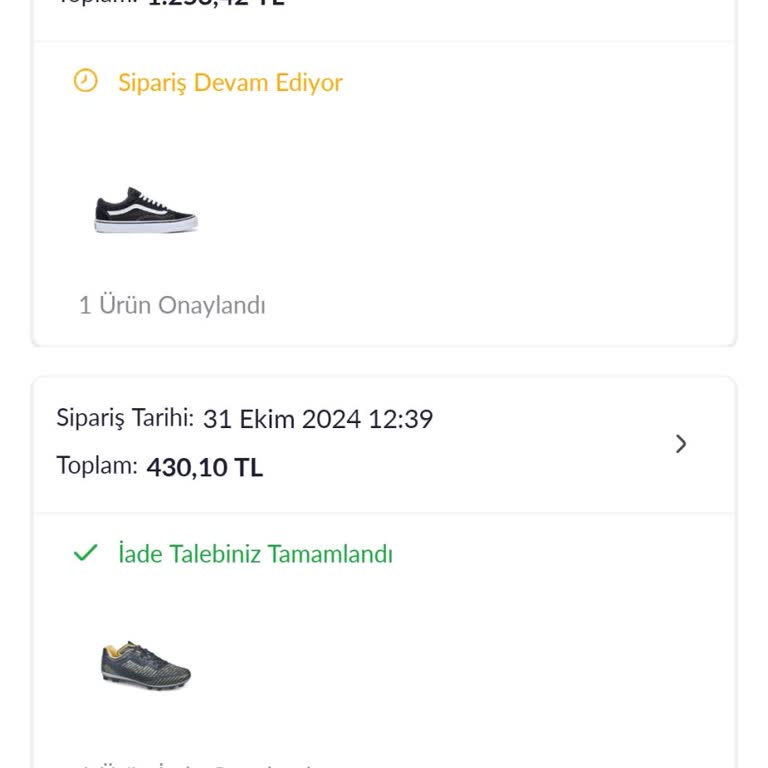768x768 pixels.
Task: Open order details via right chevron arrow
Action: (681, 444)
